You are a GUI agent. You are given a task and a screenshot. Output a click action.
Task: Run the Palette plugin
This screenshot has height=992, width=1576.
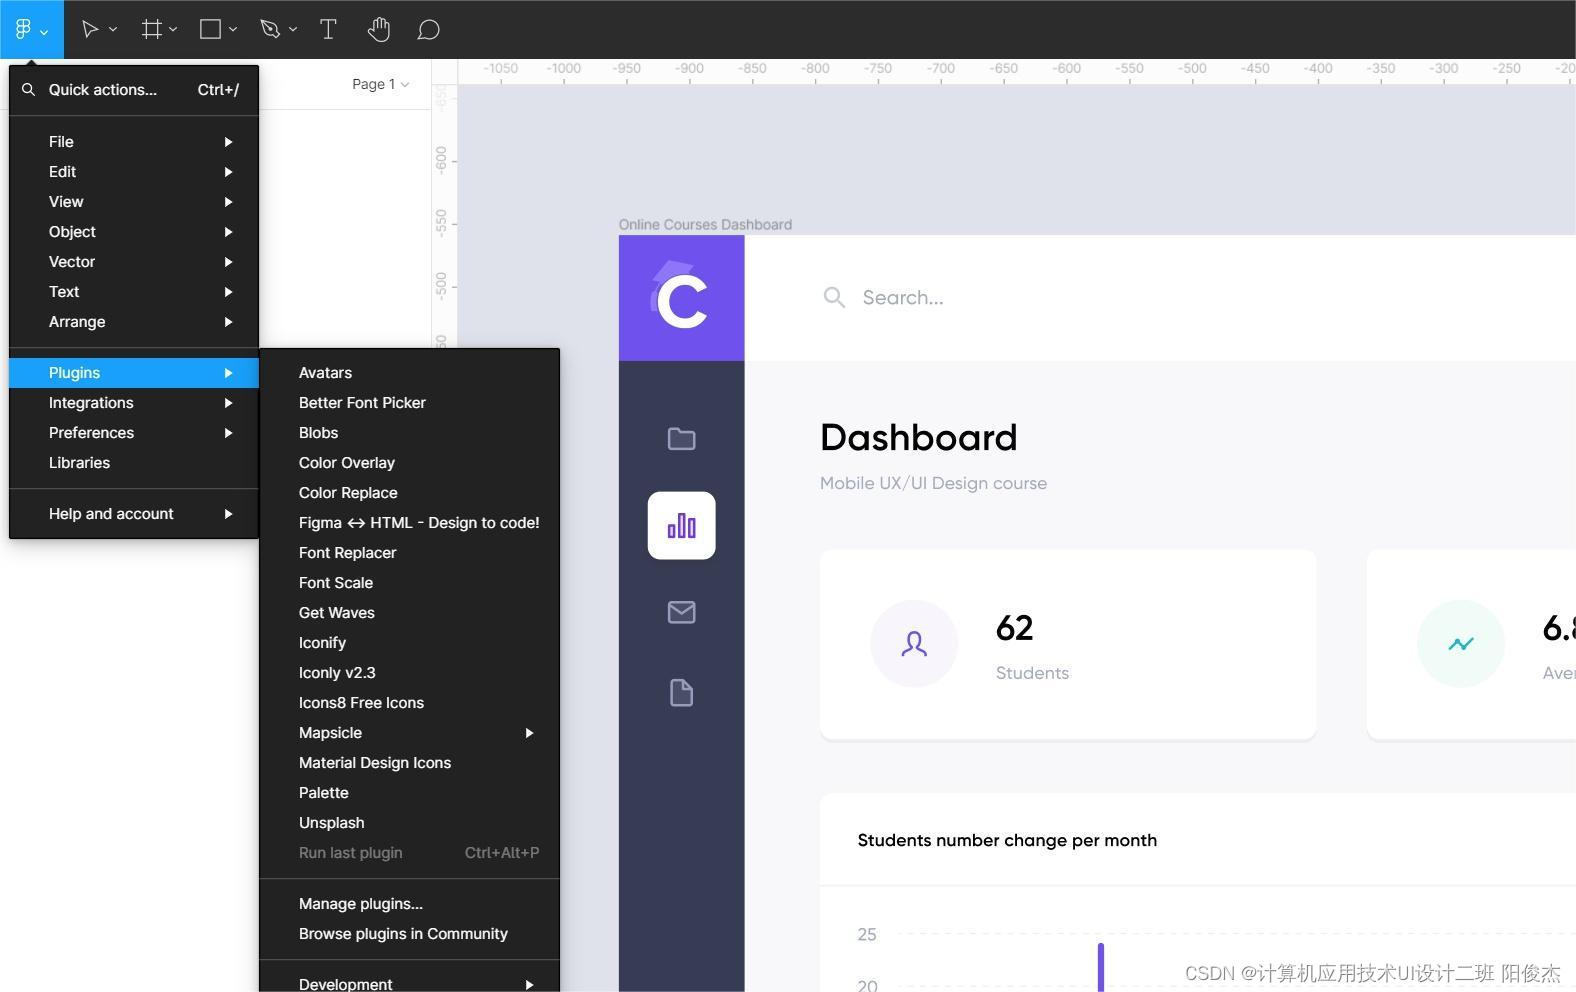pos(409,793)
